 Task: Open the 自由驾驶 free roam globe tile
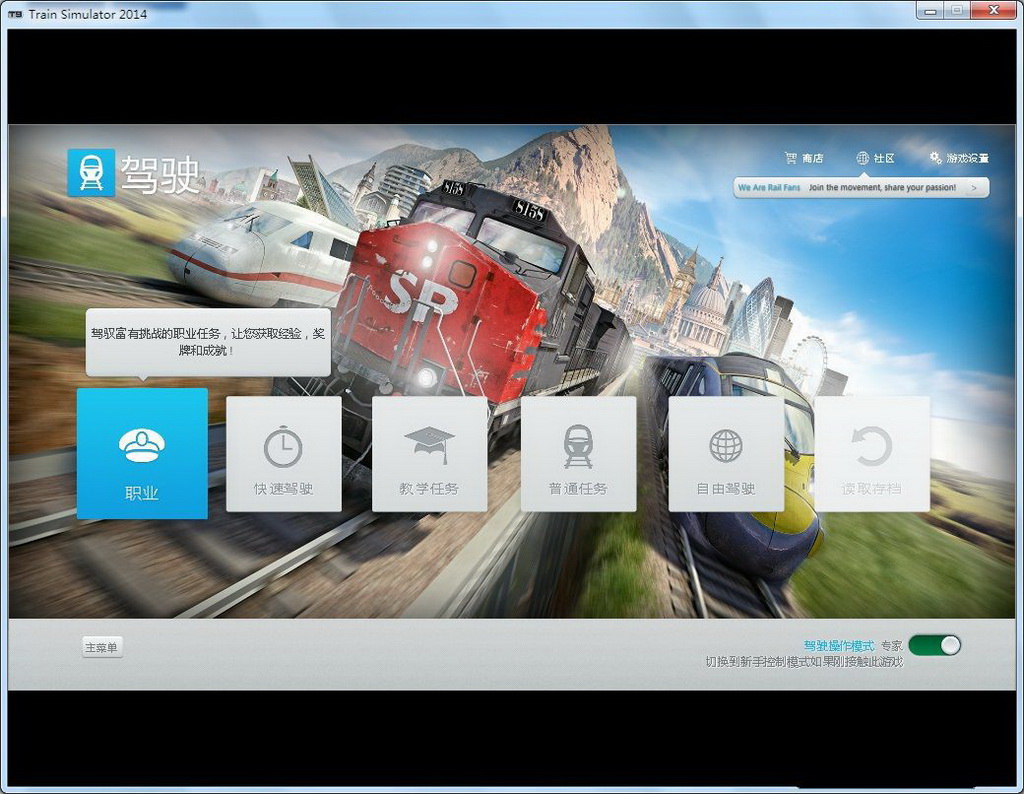[726, 454]
